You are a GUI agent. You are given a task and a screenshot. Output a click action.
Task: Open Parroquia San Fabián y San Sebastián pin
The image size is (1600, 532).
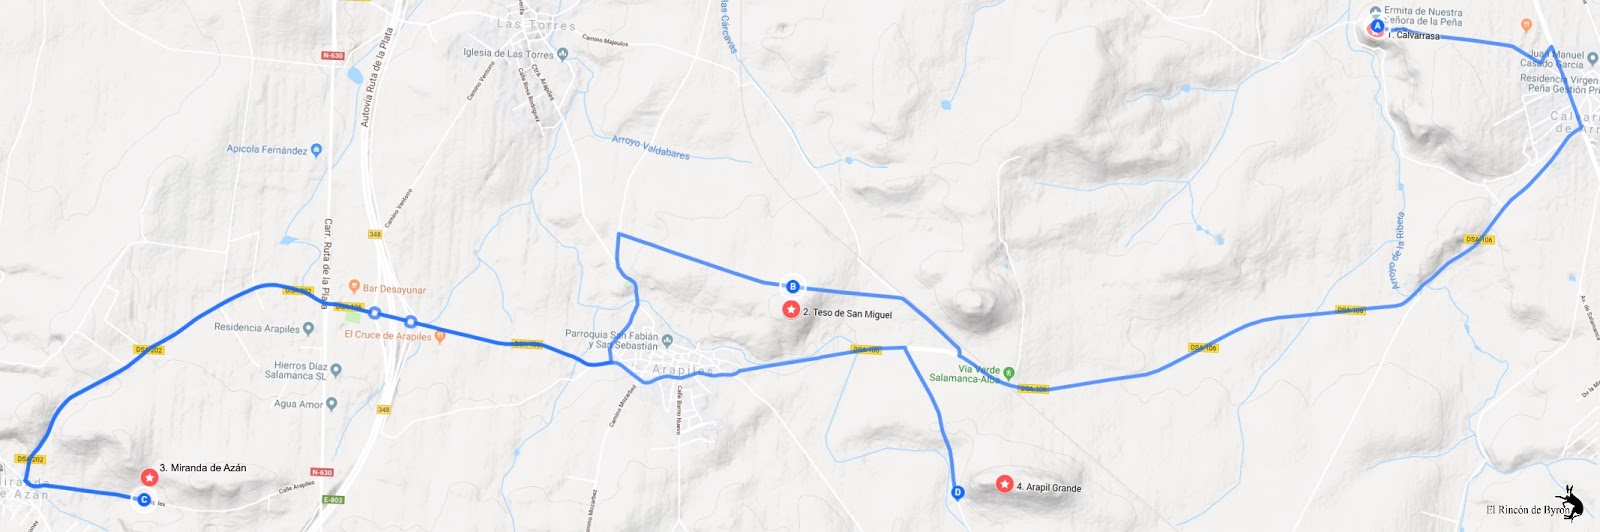click(667, 340)
